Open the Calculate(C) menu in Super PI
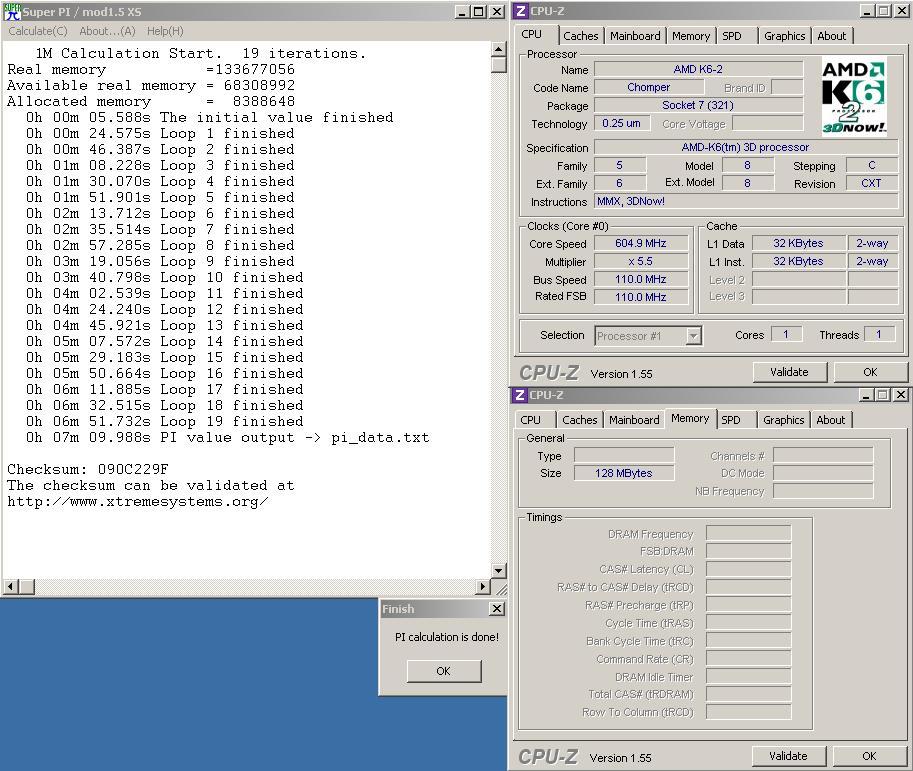 (38, 31)
